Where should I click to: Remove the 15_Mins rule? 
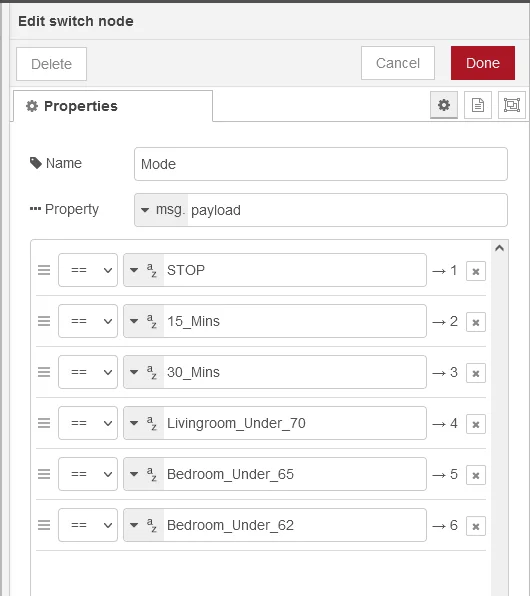pos(476,322)
